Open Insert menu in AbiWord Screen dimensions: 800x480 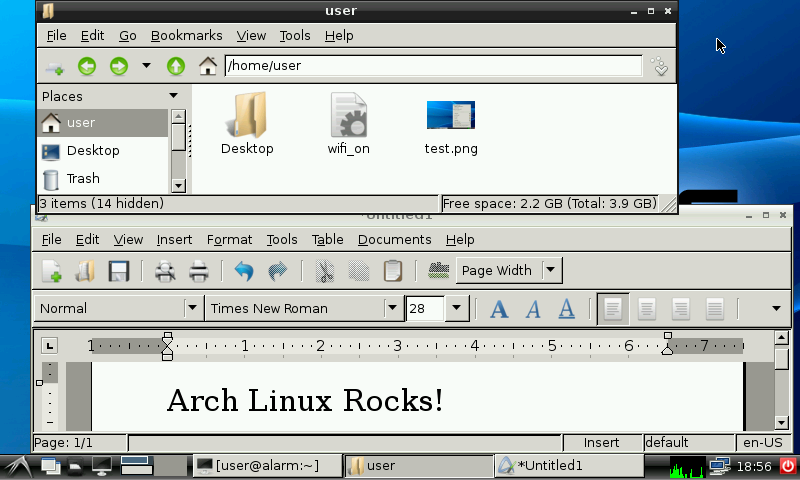click(174, 240)
